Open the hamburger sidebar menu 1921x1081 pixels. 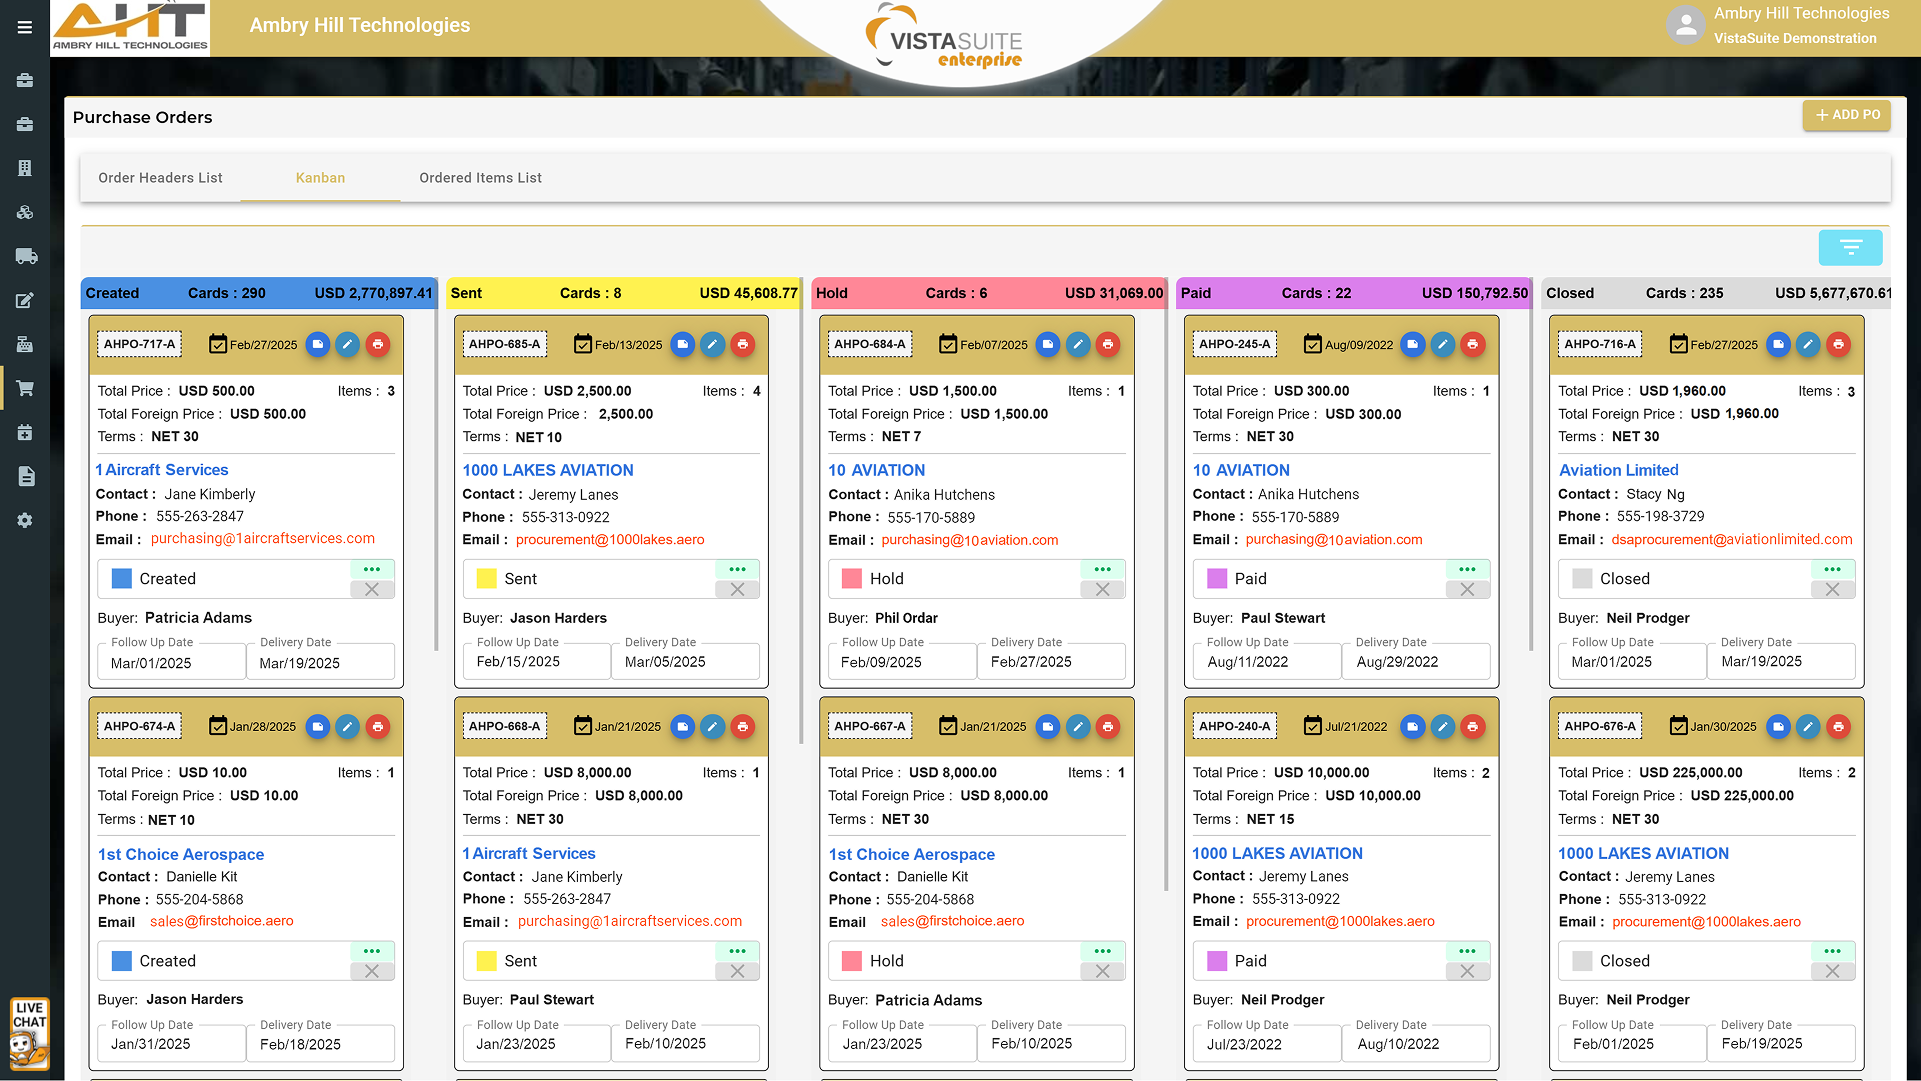tap(25, 28)
